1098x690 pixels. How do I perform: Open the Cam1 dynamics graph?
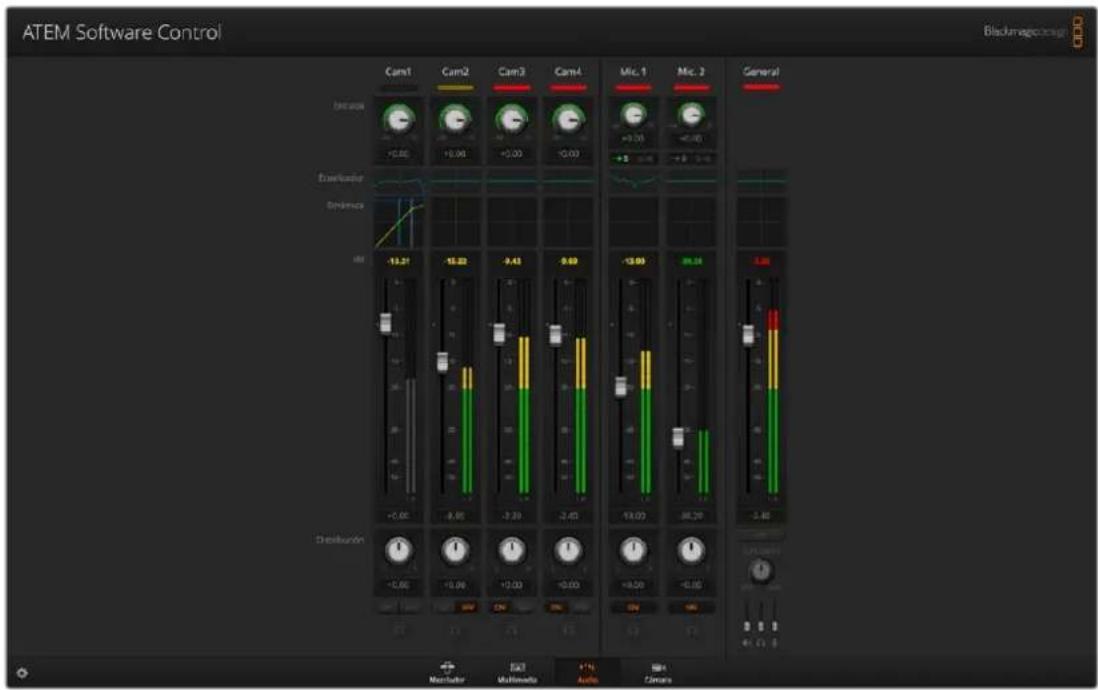(398, 223)
